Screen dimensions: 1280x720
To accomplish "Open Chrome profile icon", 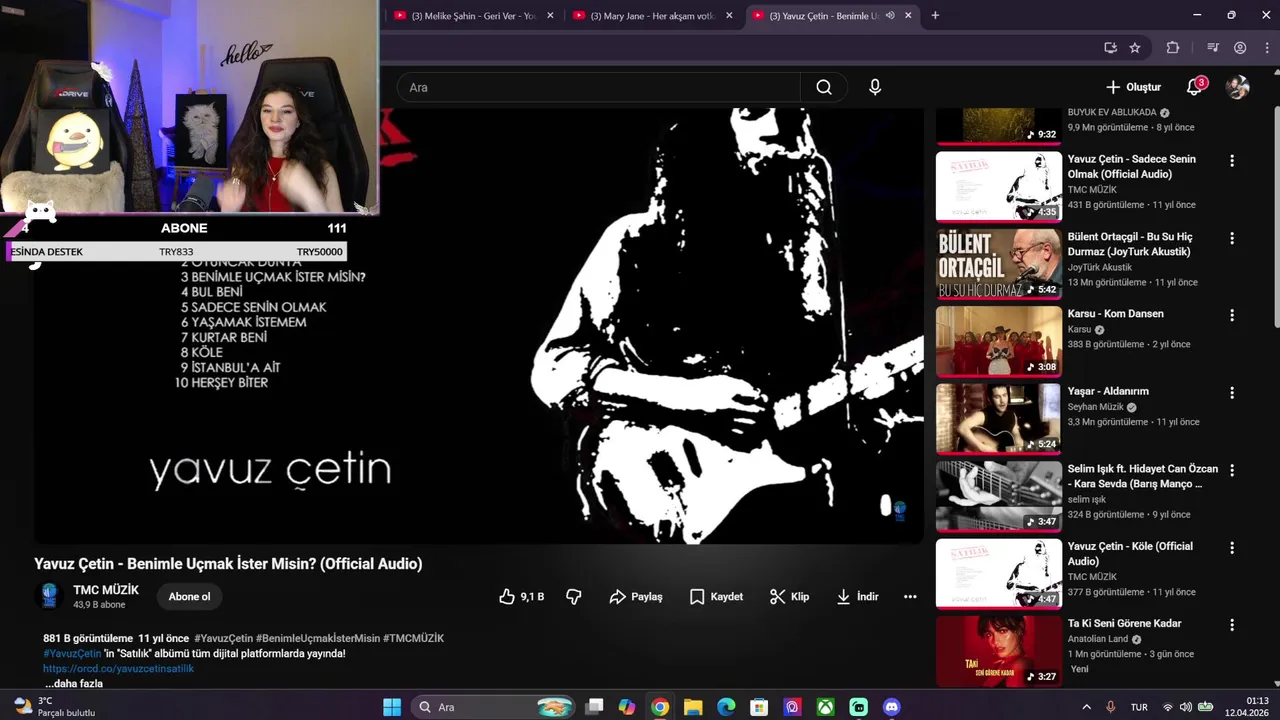I will pyautogui.click(x=1240, y=48).
